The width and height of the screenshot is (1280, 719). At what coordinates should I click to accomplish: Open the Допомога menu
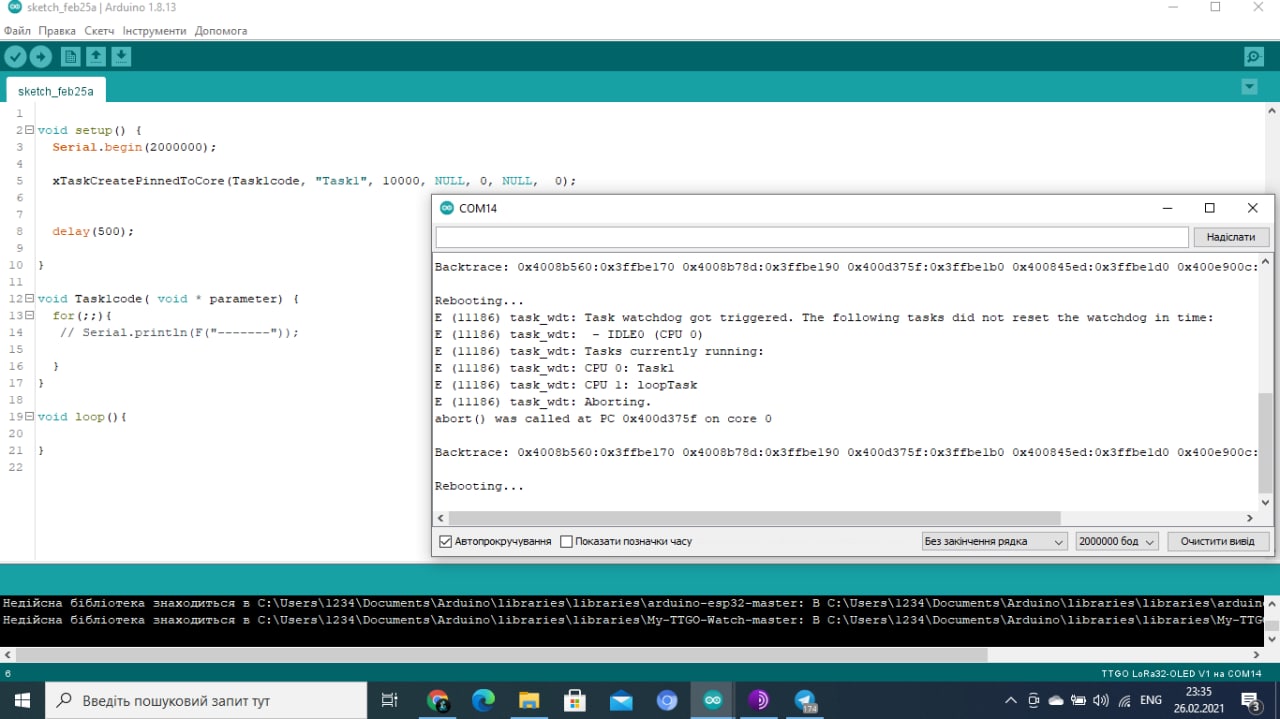click(x=221, y=31)
